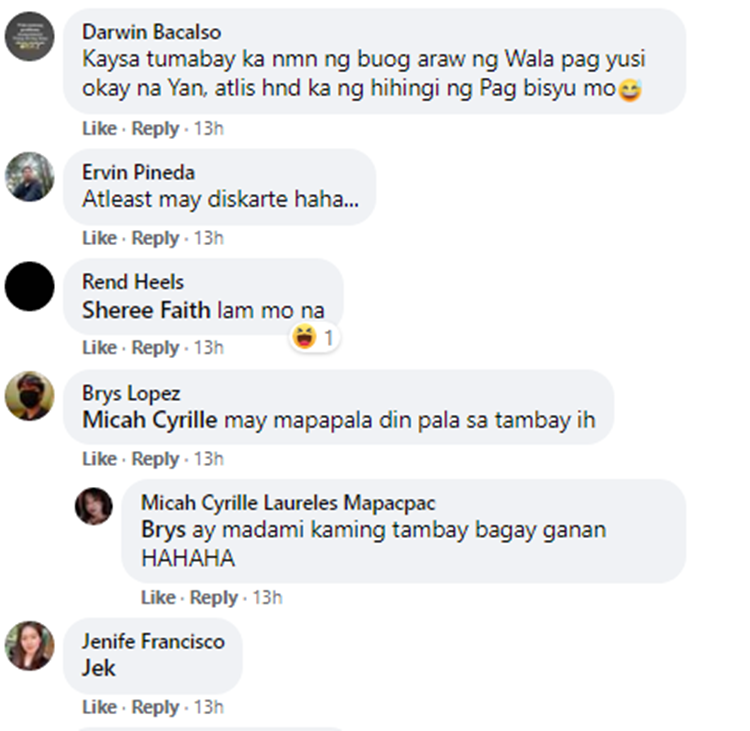
Task: View the laughing reaction on Rend Heels' comment
Action: point(314,337)
